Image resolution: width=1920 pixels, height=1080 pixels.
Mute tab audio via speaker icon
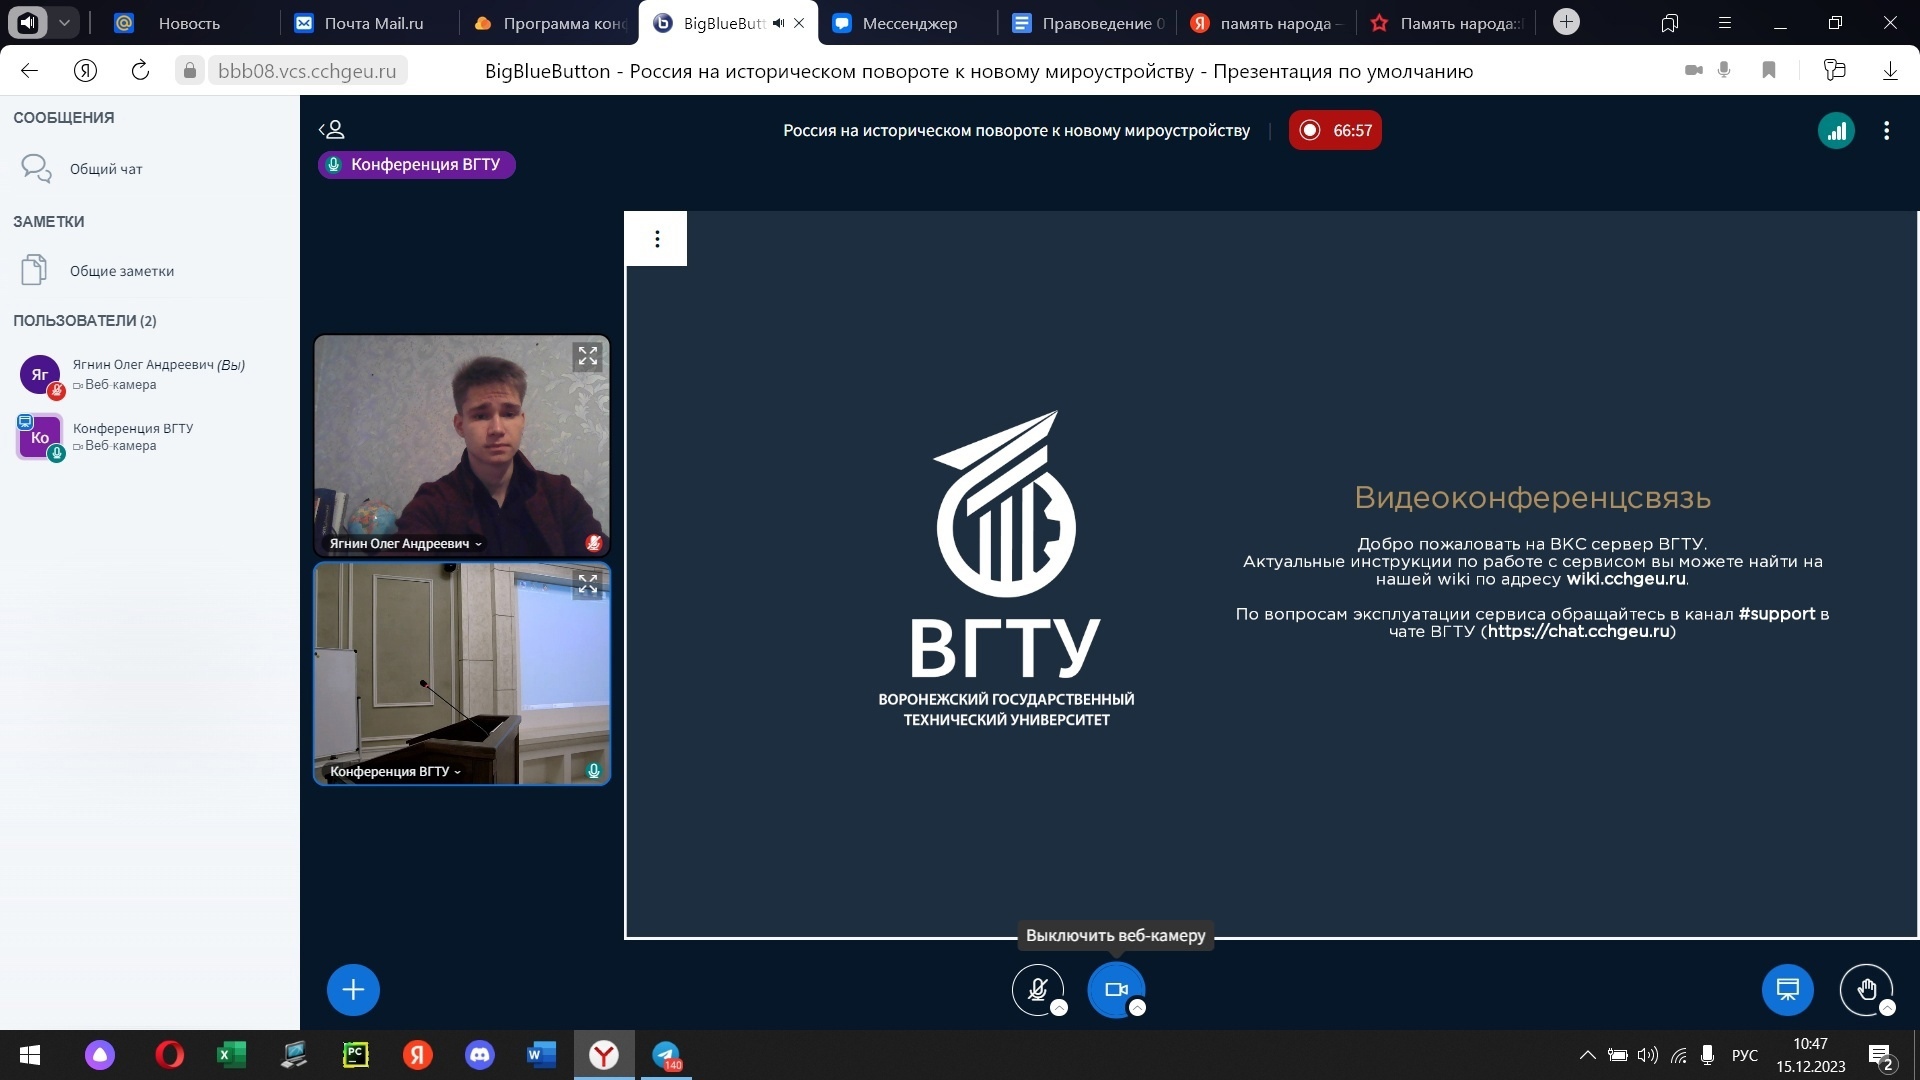778,23
